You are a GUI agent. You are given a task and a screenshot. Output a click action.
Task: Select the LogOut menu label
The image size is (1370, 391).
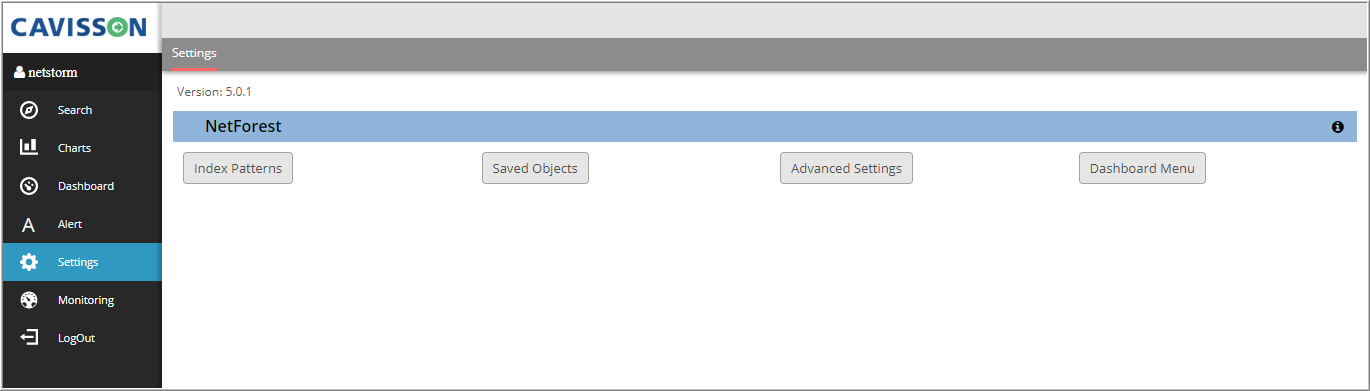point(76,338)
